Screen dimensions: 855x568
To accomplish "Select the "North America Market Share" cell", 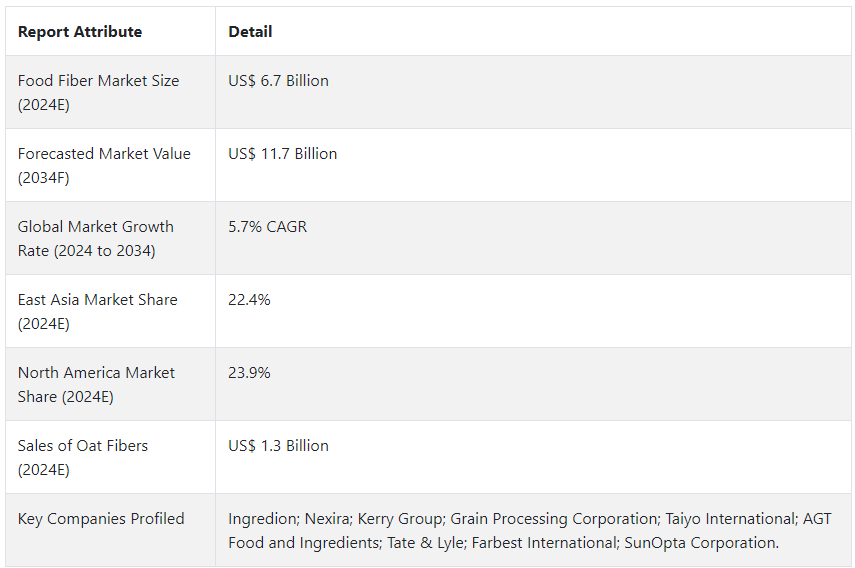I will pos(96,384).
